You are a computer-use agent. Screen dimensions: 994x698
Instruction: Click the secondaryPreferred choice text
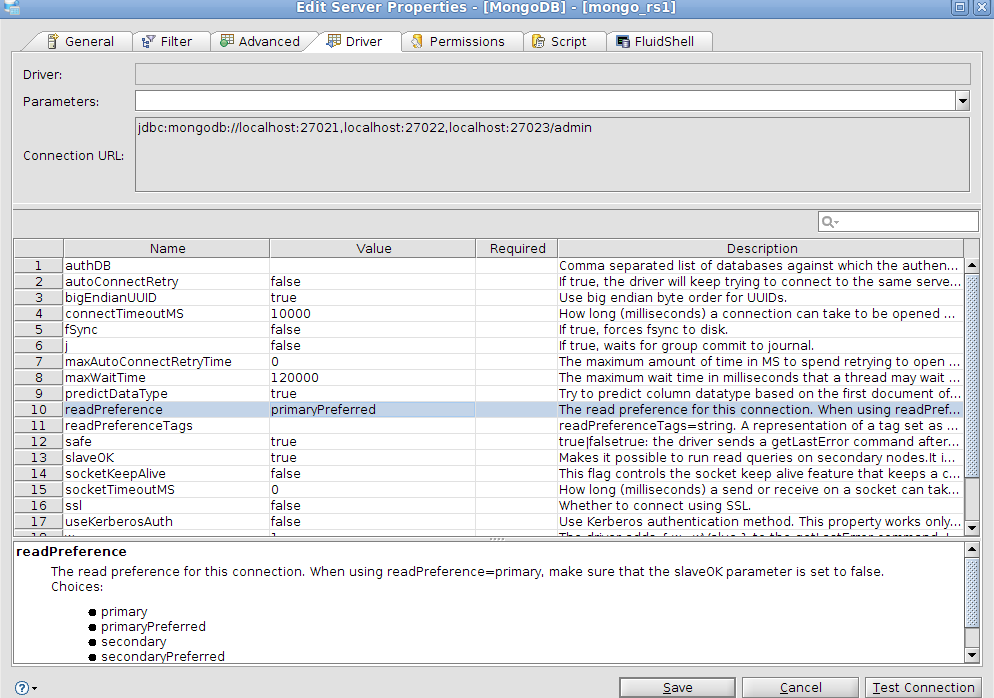163,656
